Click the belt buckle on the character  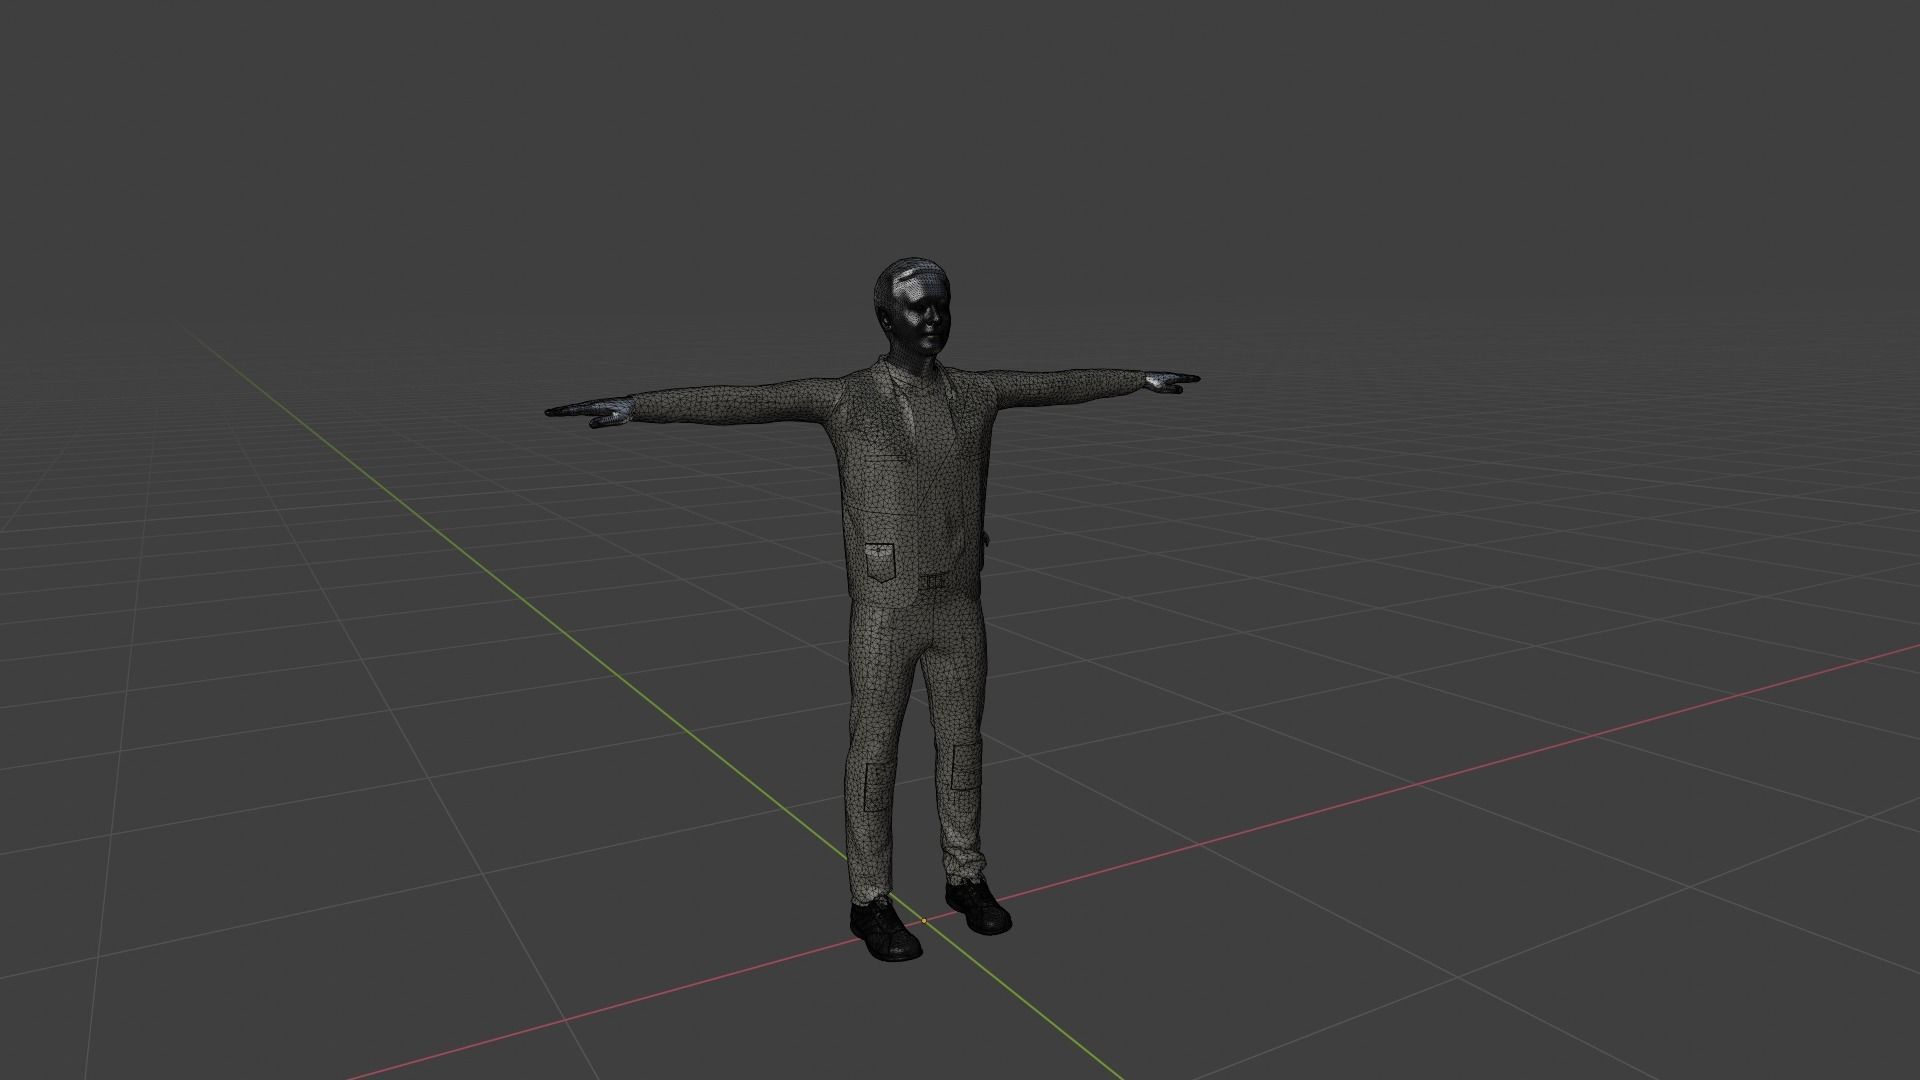coord(936,581)
